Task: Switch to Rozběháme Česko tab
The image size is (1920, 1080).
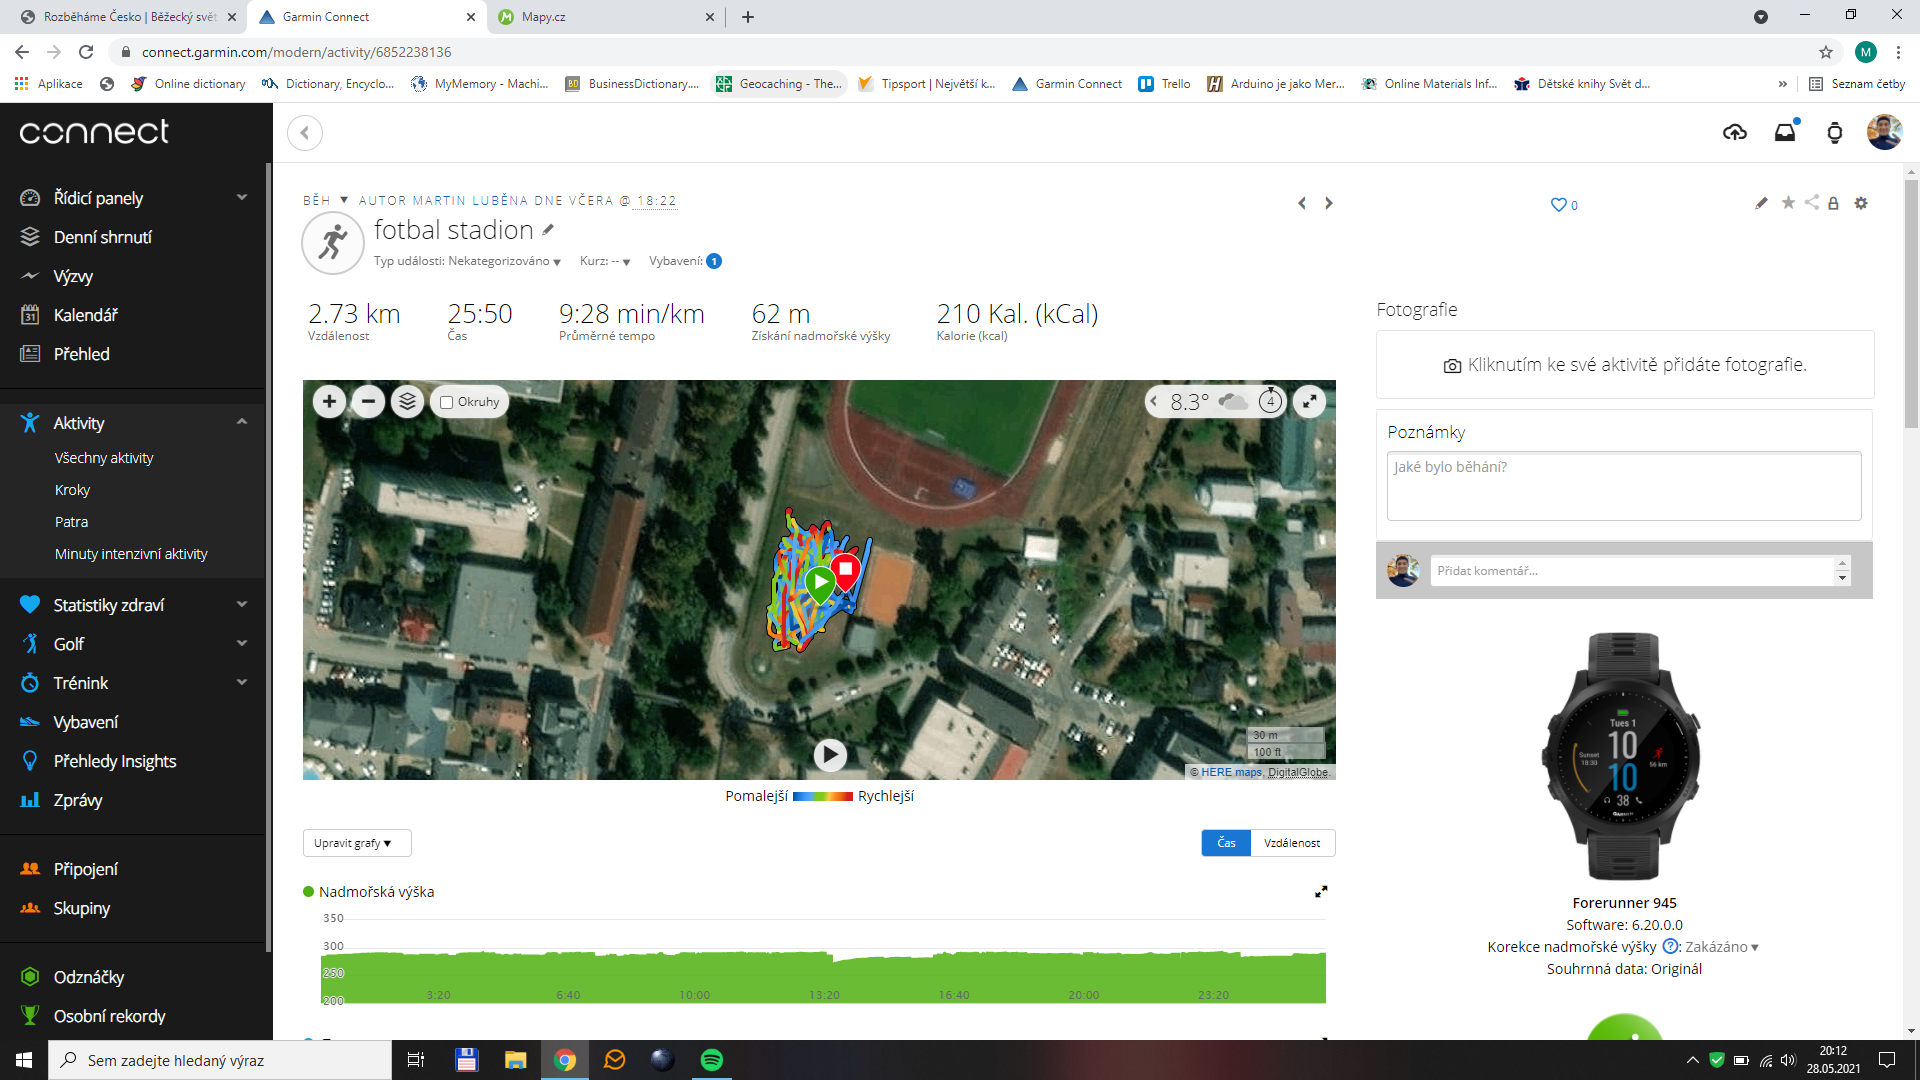Action: tap(128, 17)
